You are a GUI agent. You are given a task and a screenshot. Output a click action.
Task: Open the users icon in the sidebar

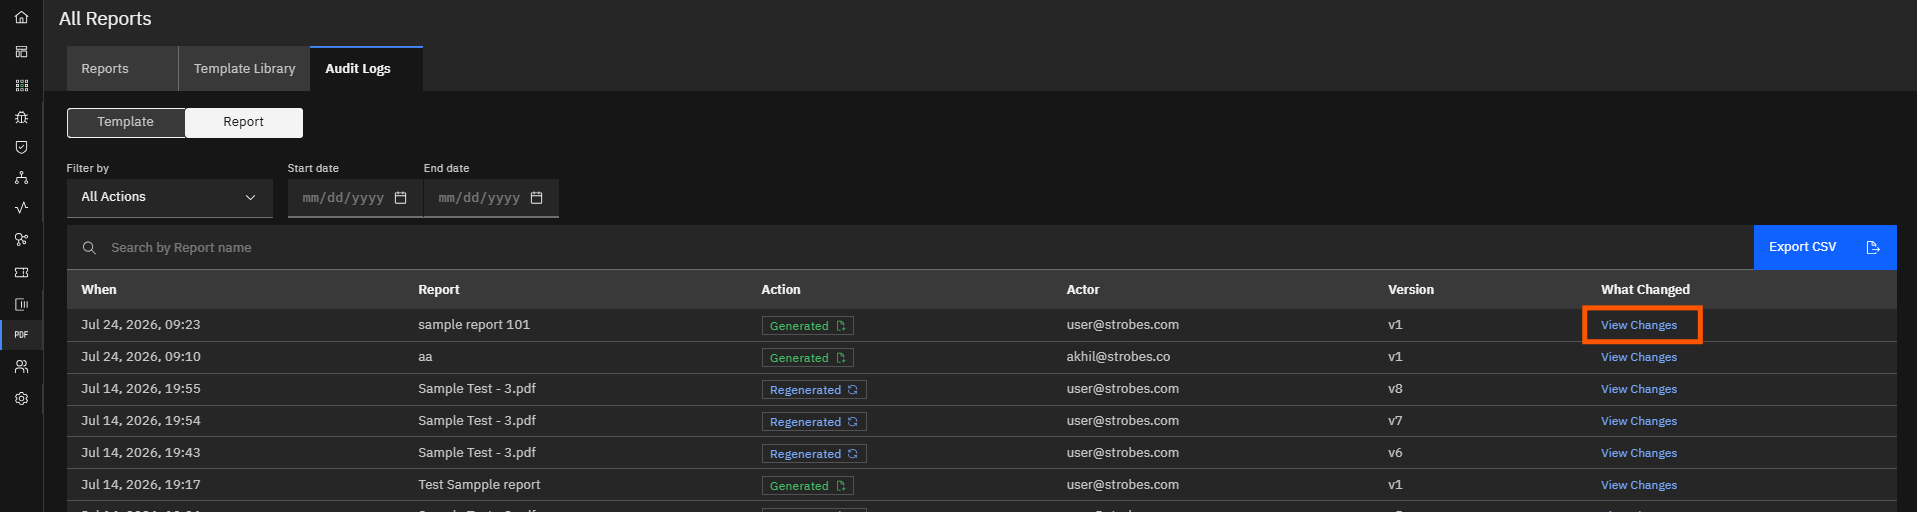(x=21, y=367)
